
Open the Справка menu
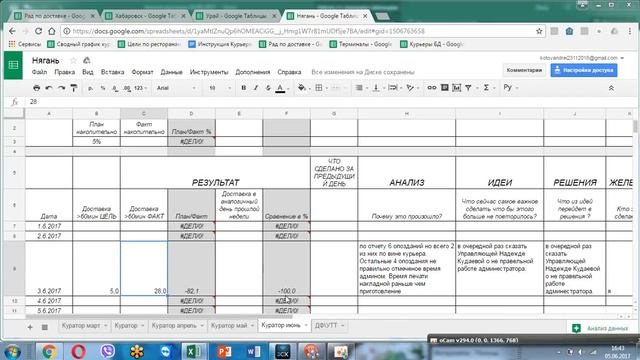tap(289, 72)
